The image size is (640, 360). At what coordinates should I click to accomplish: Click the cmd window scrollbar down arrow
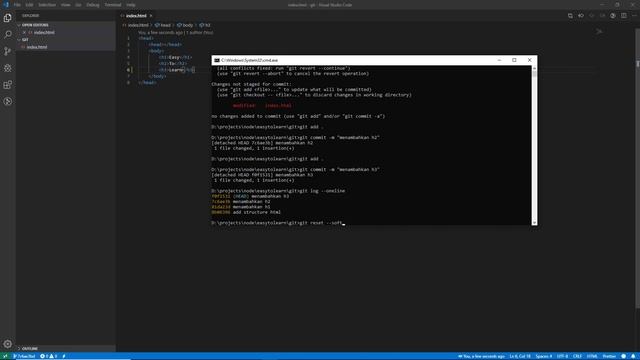(534, 222)
